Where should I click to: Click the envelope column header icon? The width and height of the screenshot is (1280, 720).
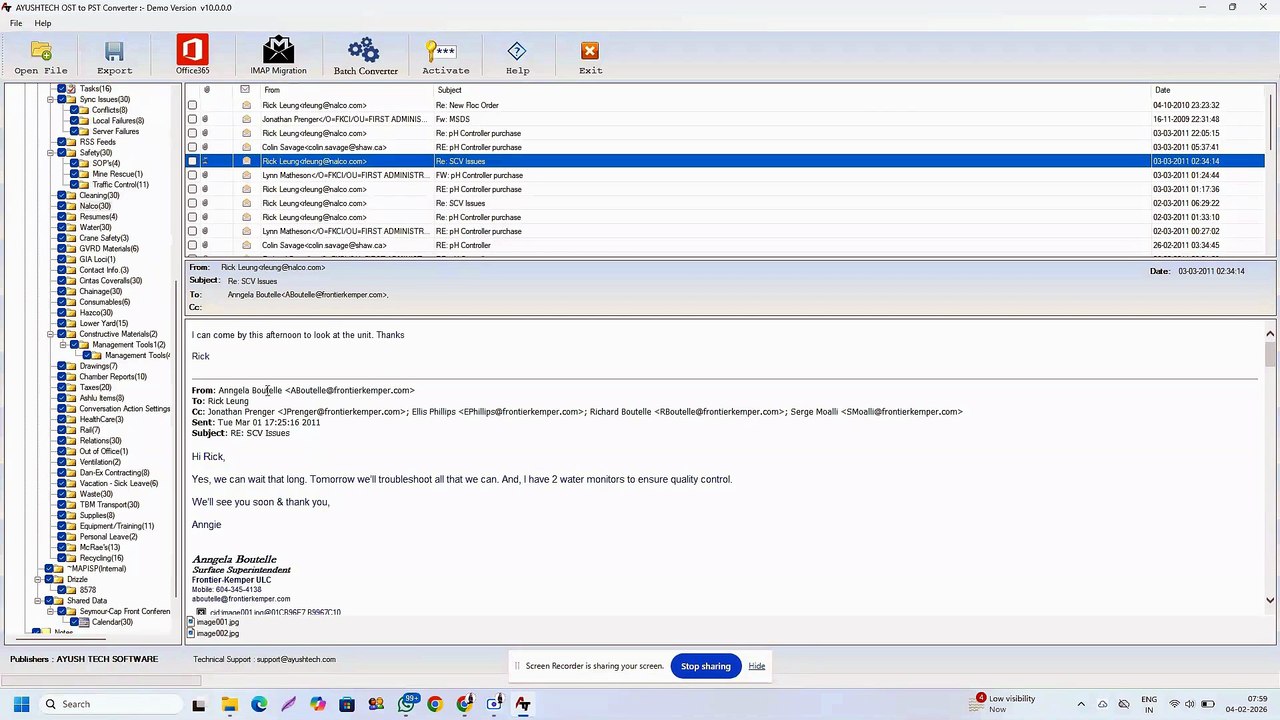(x=245, y=90)
